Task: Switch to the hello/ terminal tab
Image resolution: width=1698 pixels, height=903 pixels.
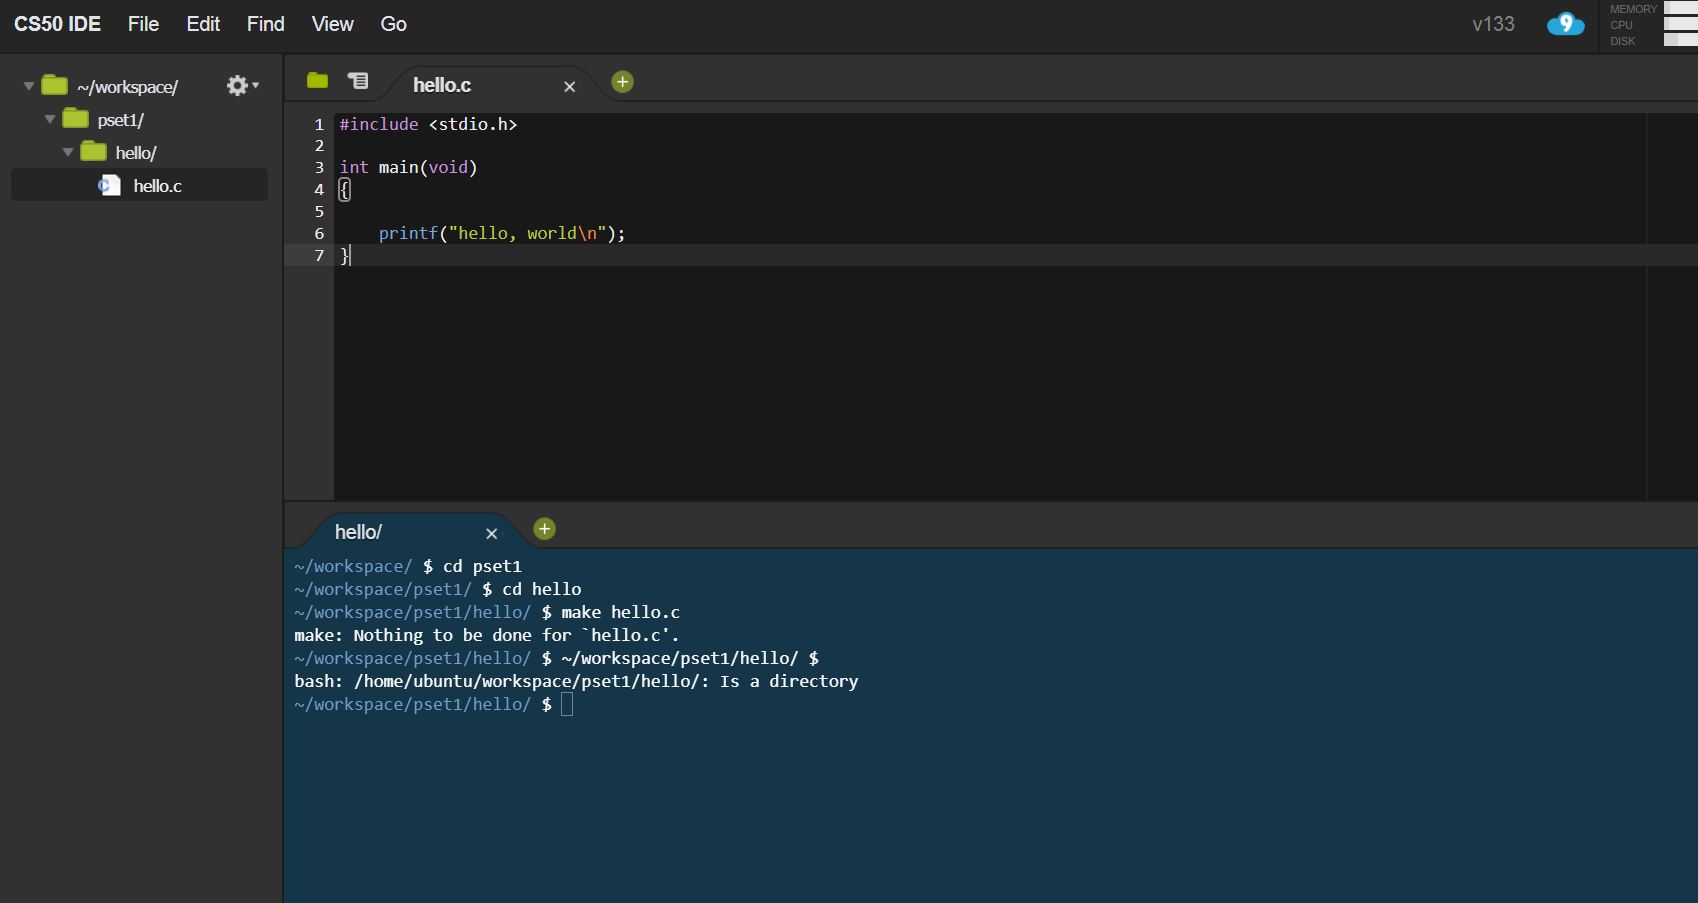Action: (x=358, y=532)
